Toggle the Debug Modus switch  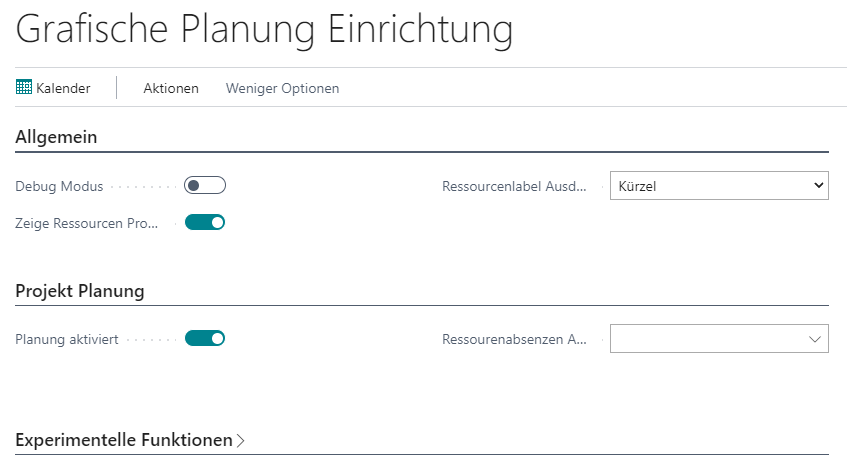(x=205, y=185)
